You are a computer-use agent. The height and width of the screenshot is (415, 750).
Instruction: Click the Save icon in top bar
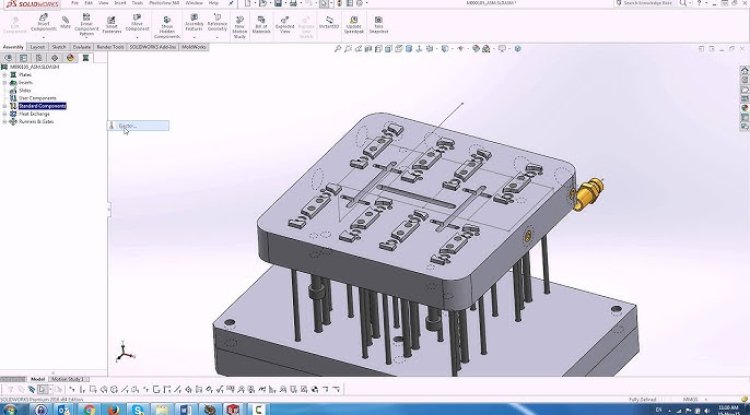click(x=278, y=3)
